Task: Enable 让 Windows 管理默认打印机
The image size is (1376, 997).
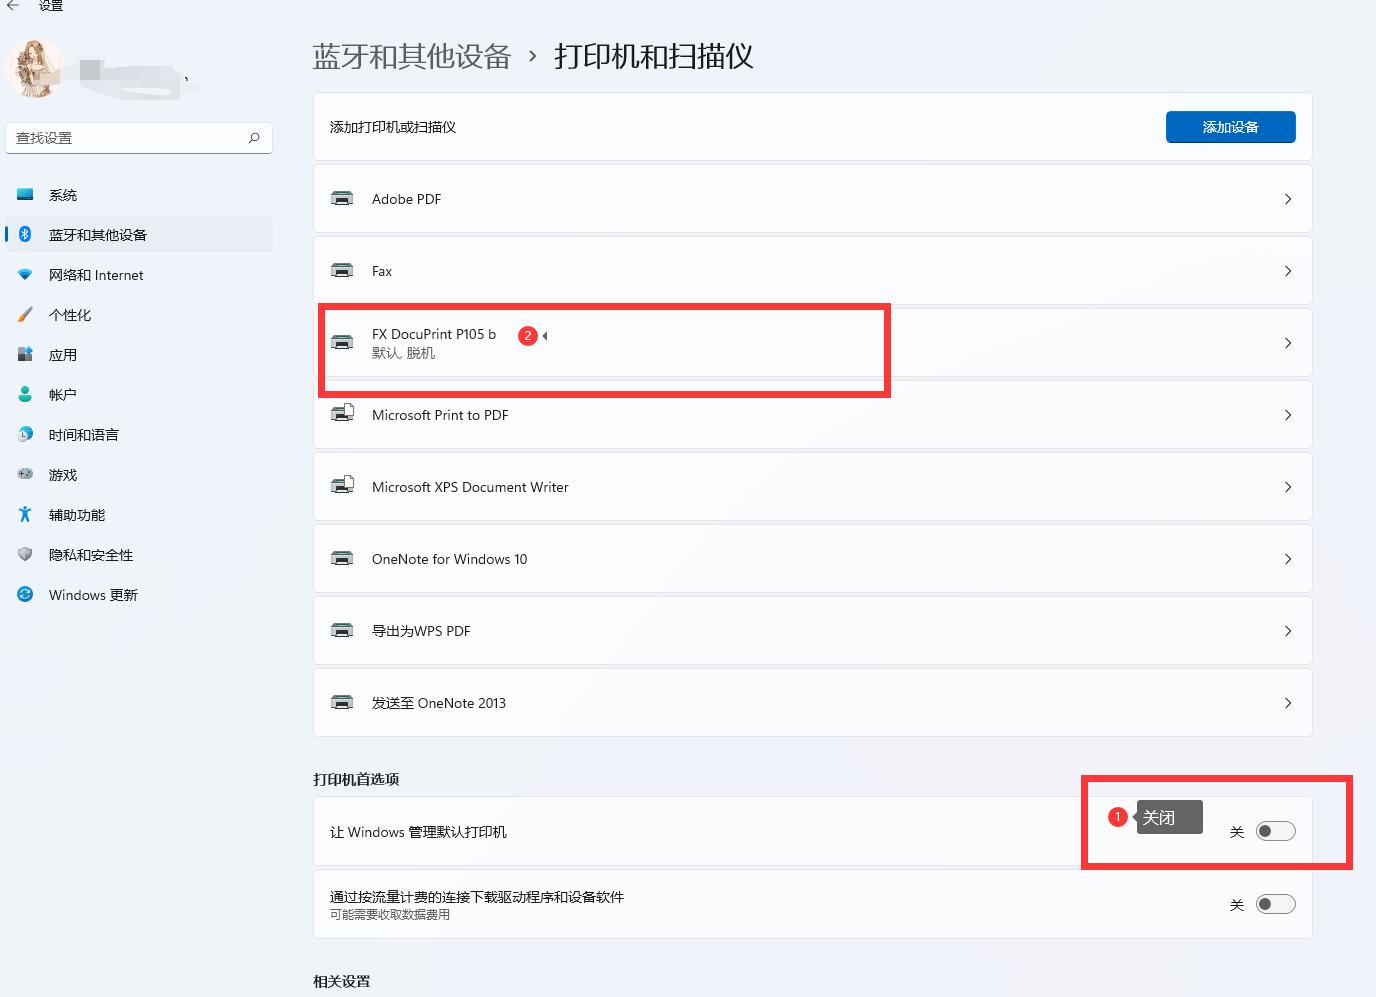Action: (x=1275, y=831)
